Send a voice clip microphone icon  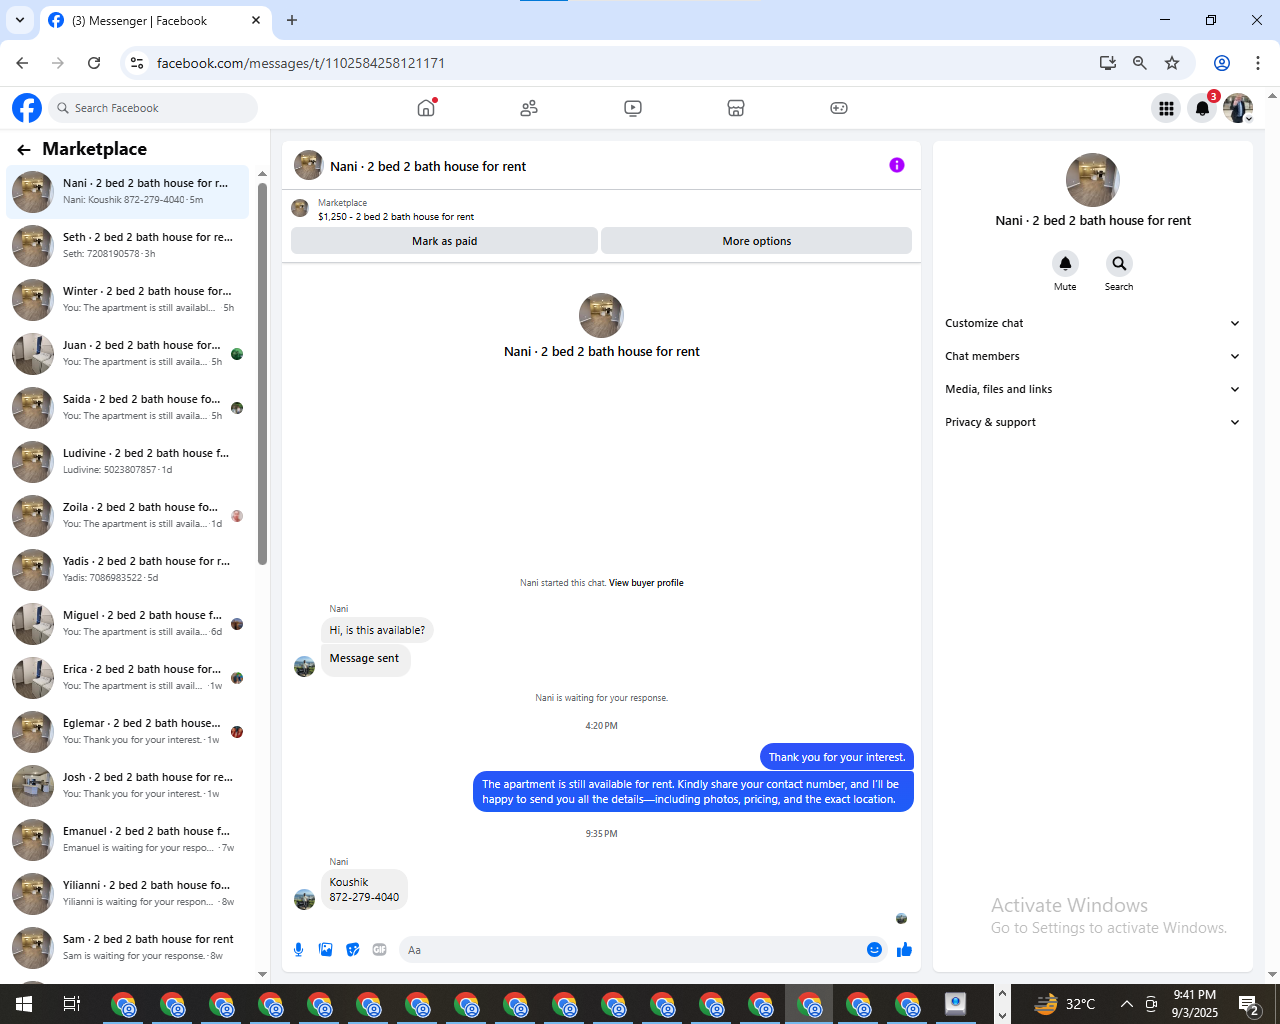point(298,950)
